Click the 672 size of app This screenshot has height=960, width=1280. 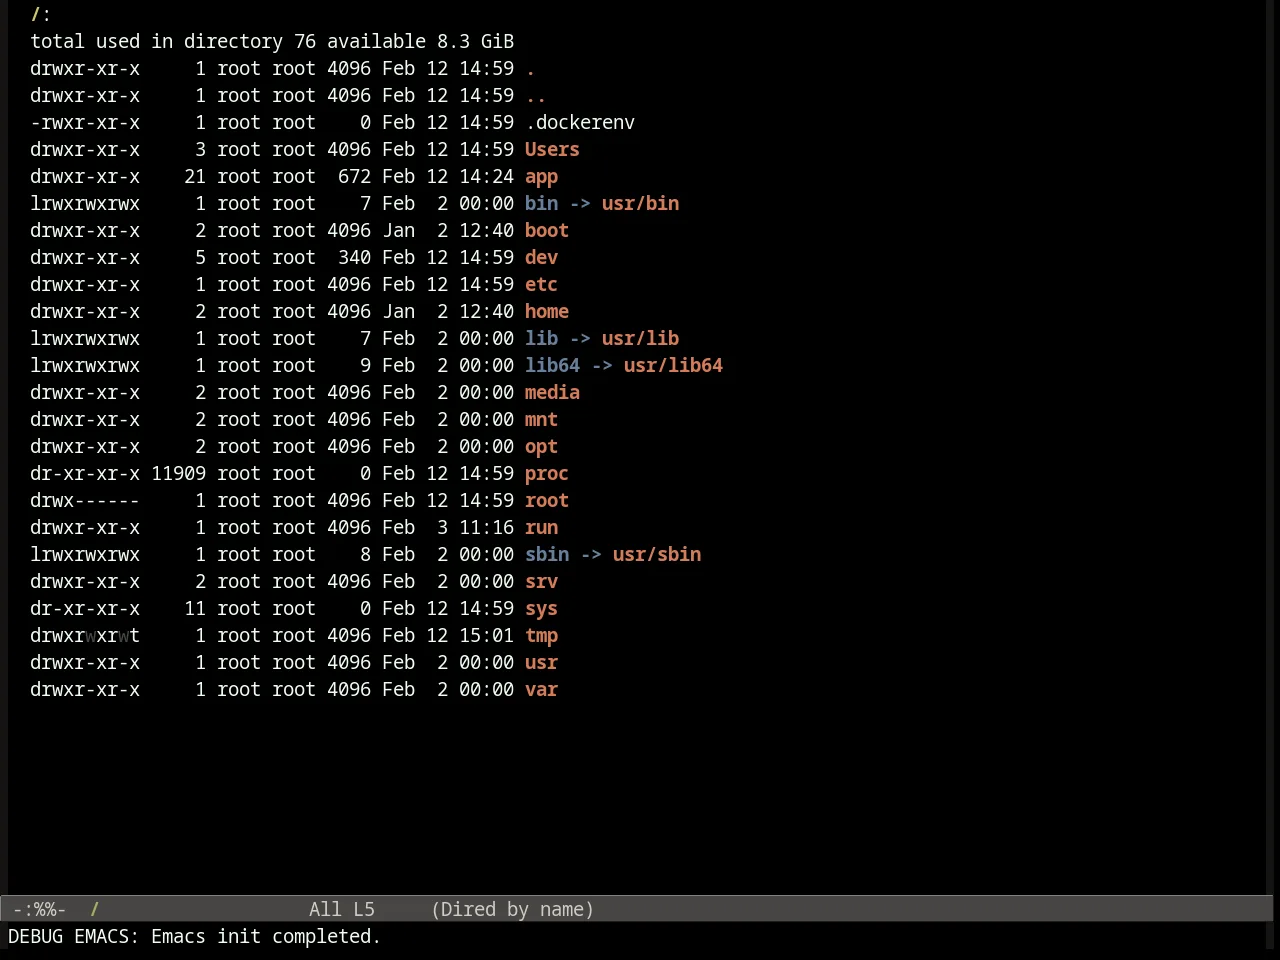click(x=354, y=177)
